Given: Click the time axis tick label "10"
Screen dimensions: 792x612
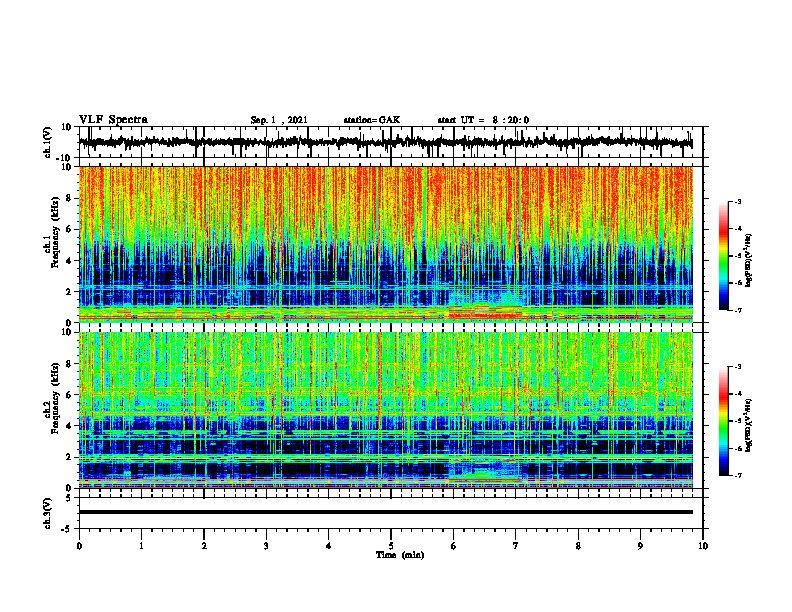Looking at the screenshot, I should click(703, 546).
